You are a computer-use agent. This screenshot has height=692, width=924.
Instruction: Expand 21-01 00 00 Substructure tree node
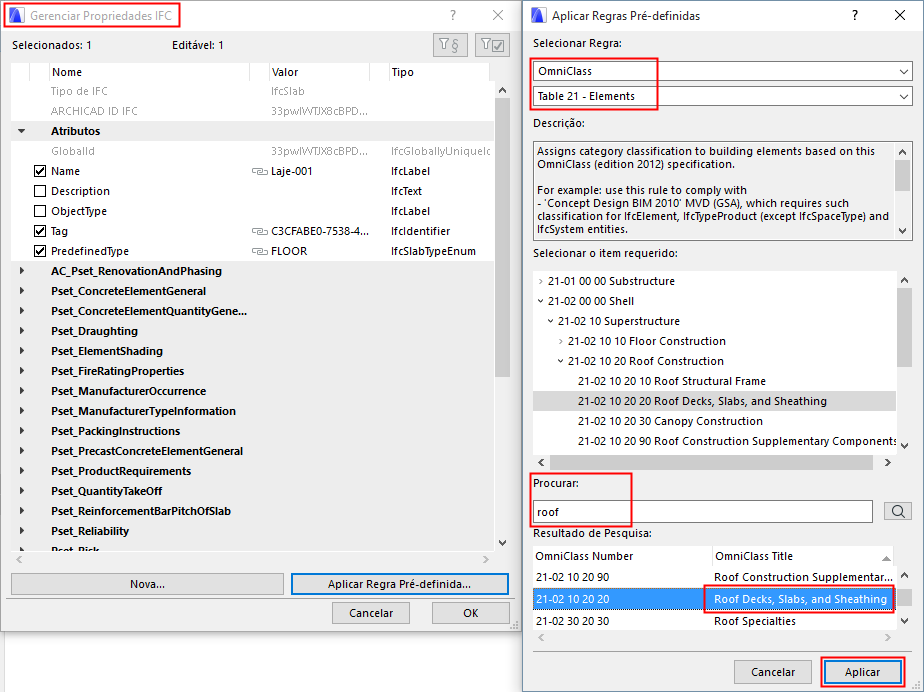coord(540,282)
